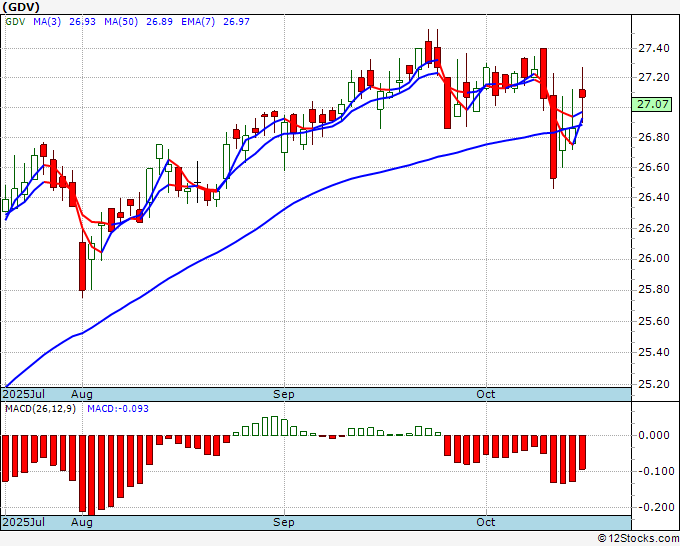Click the EMA(7) legend label
This screenshot has height=546, width=680.
pos(198,22)
